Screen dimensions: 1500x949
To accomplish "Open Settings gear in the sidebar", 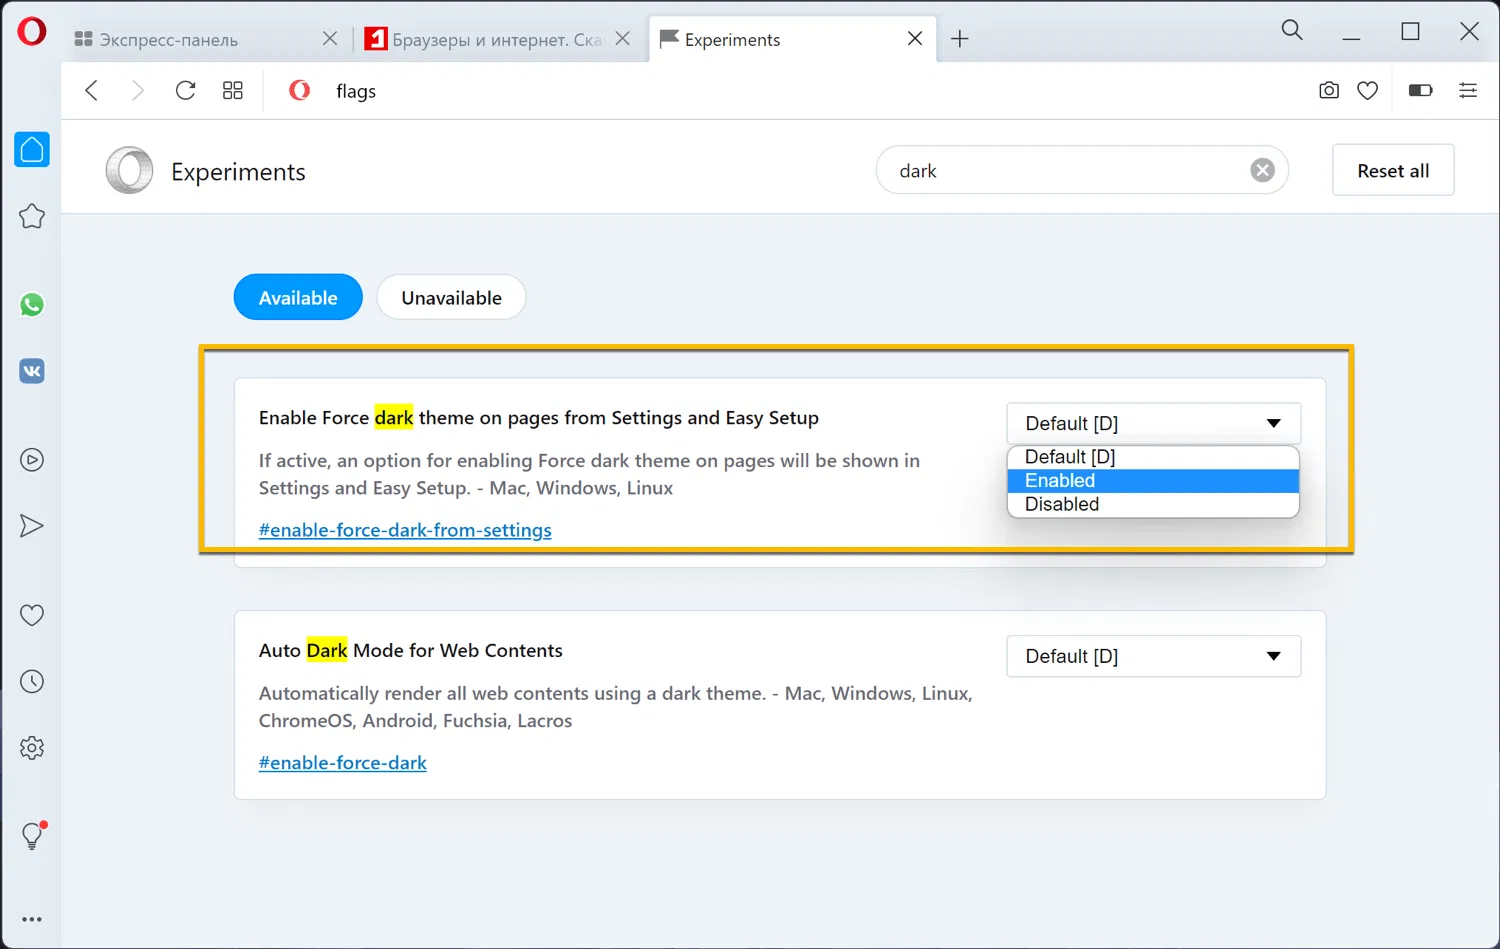I will (32, 748).
